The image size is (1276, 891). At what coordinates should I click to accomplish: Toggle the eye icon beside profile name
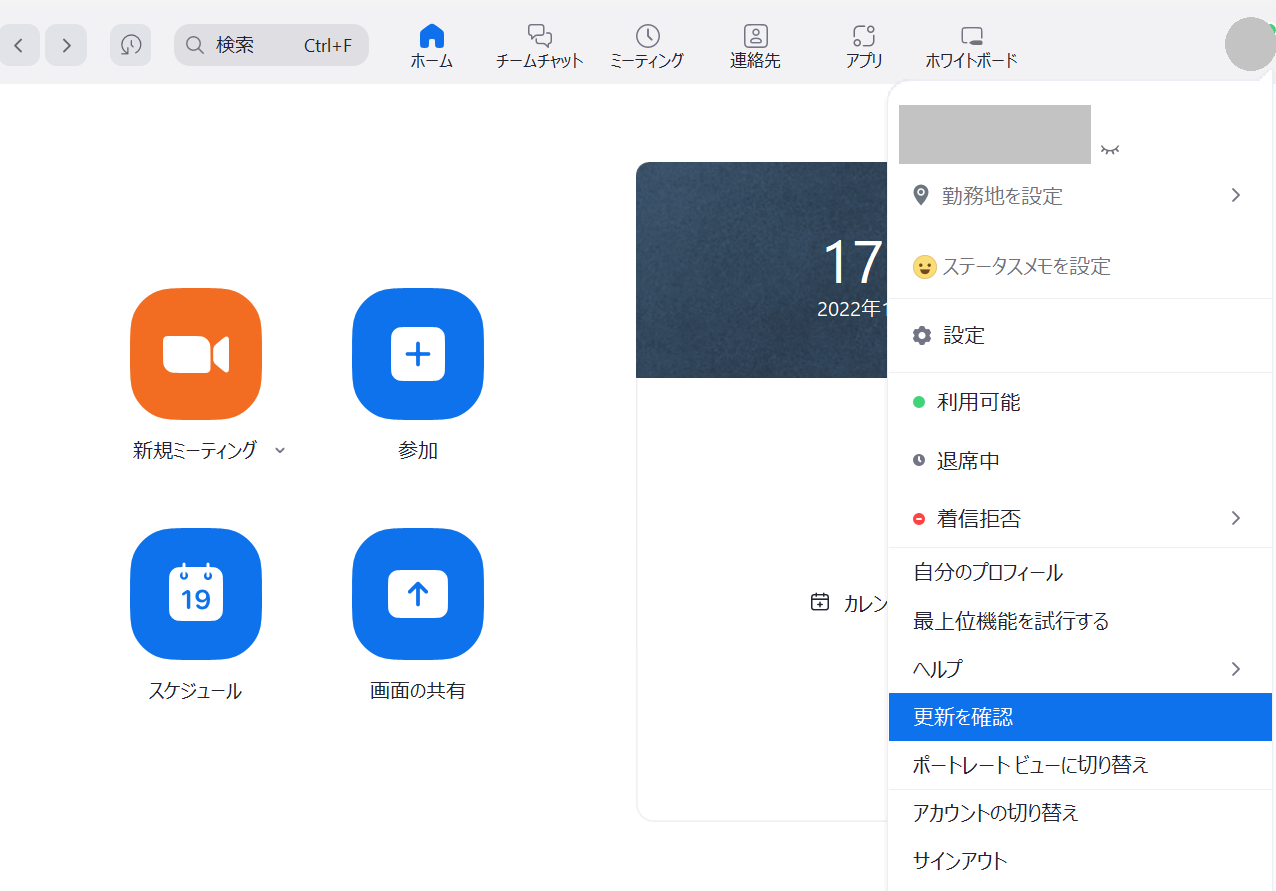tap(1110, 150)
